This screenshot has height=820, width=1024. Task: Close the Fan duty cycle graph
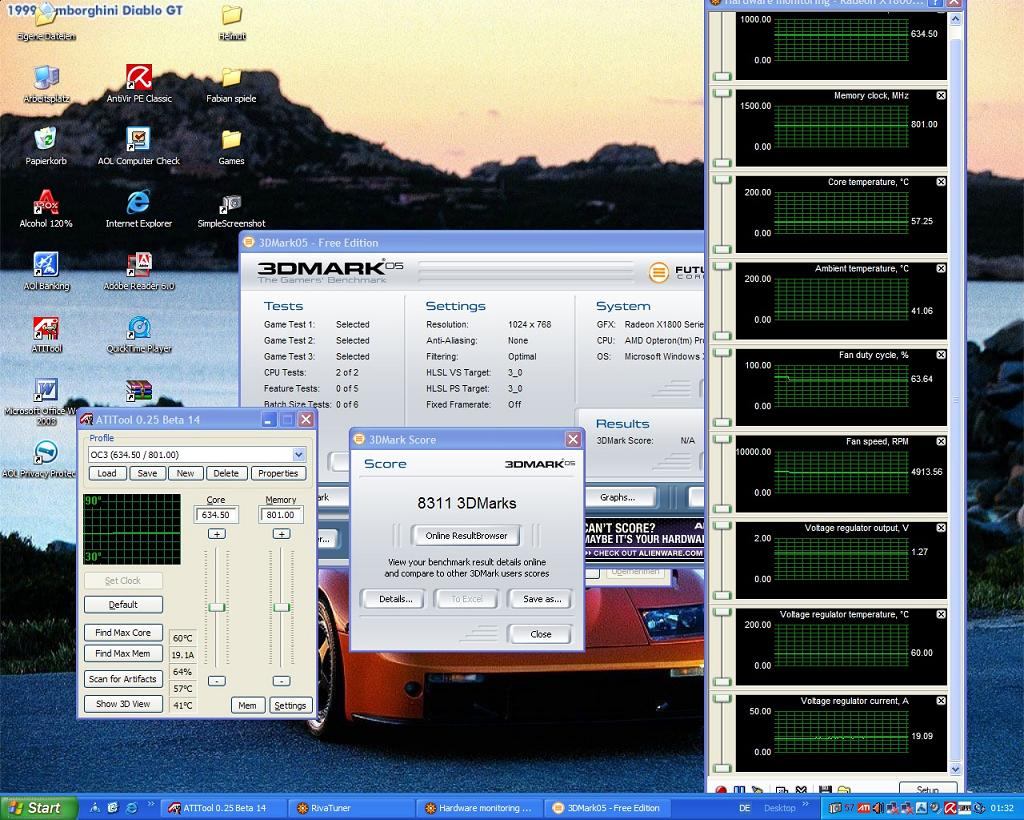(x=941, y=355)
